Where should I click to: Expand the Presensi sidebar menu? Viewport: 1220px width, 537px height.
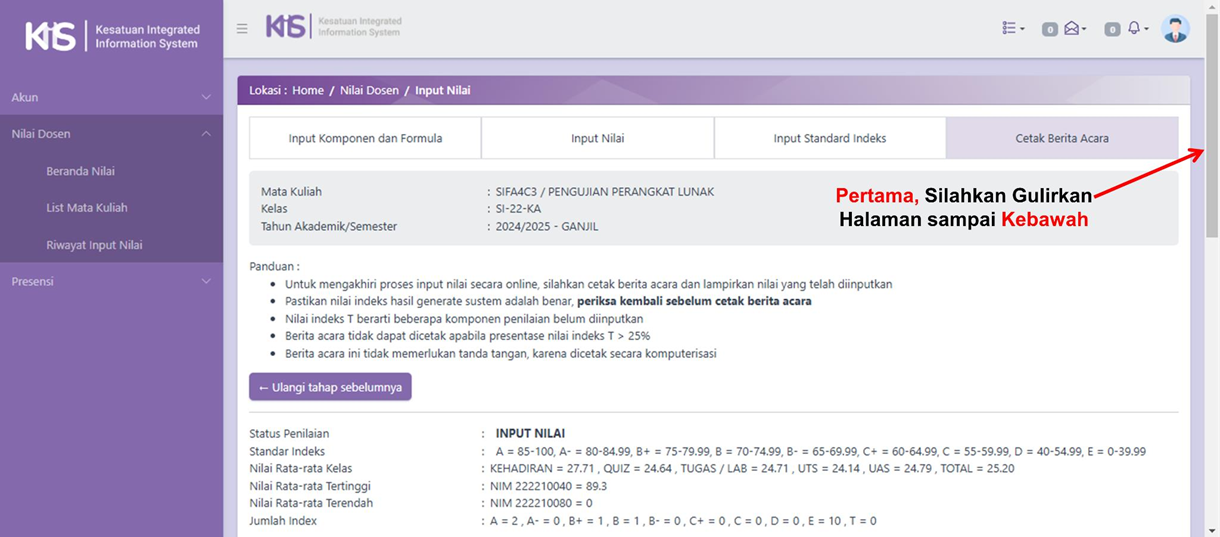111,282
